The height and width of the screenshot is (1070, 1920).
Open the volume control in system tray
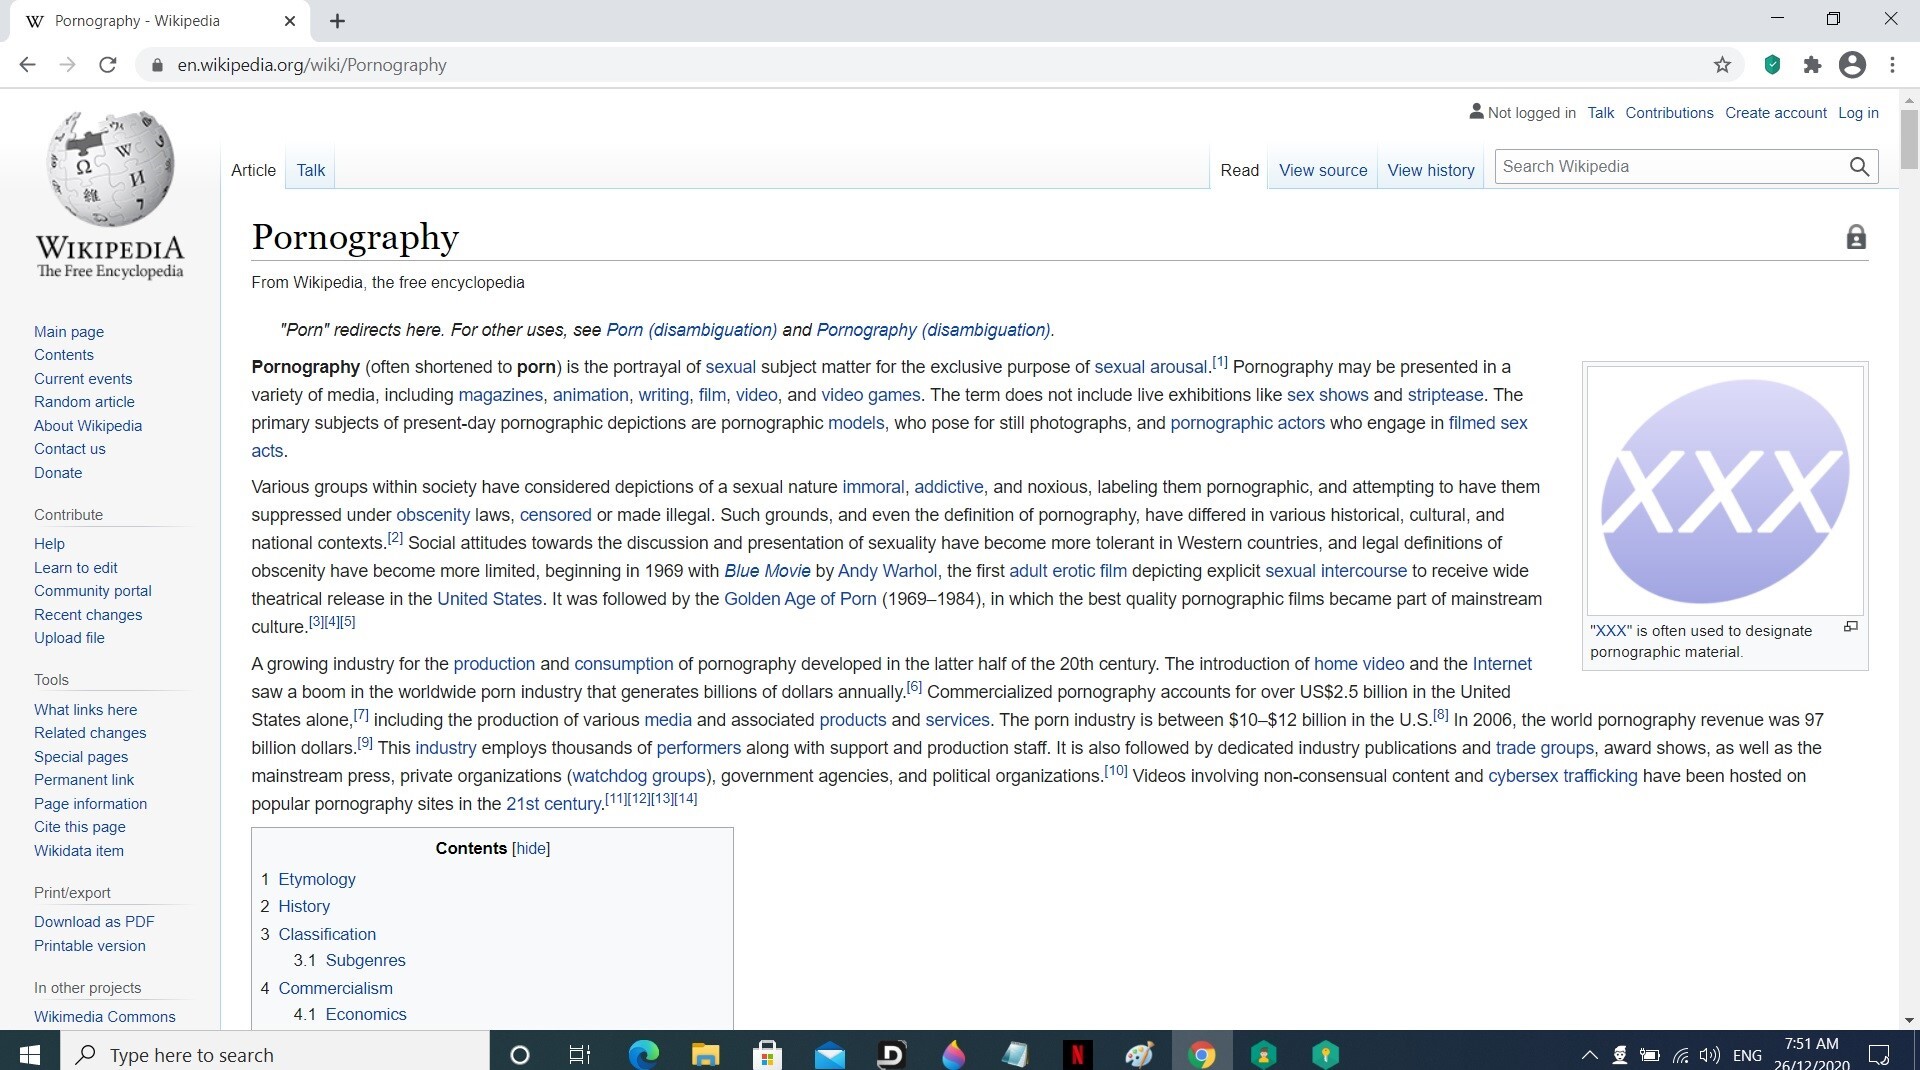point(1709,1055)
